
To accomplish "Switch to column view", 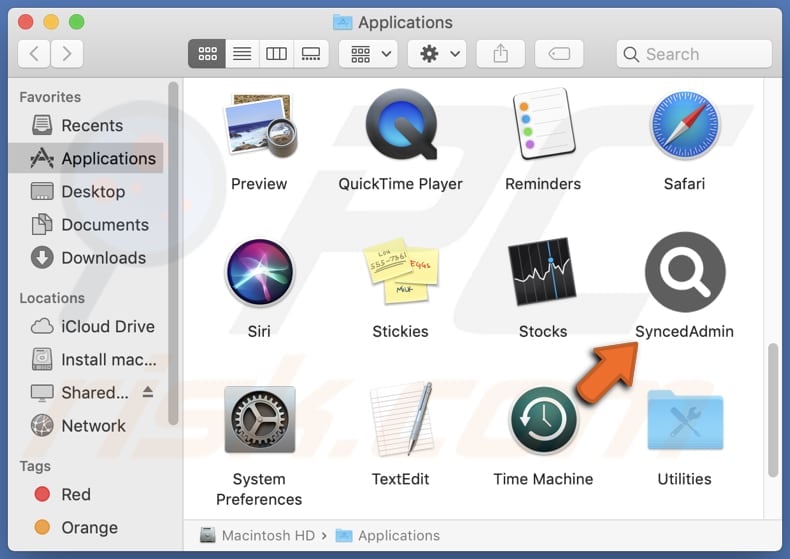I will (276, 53).
